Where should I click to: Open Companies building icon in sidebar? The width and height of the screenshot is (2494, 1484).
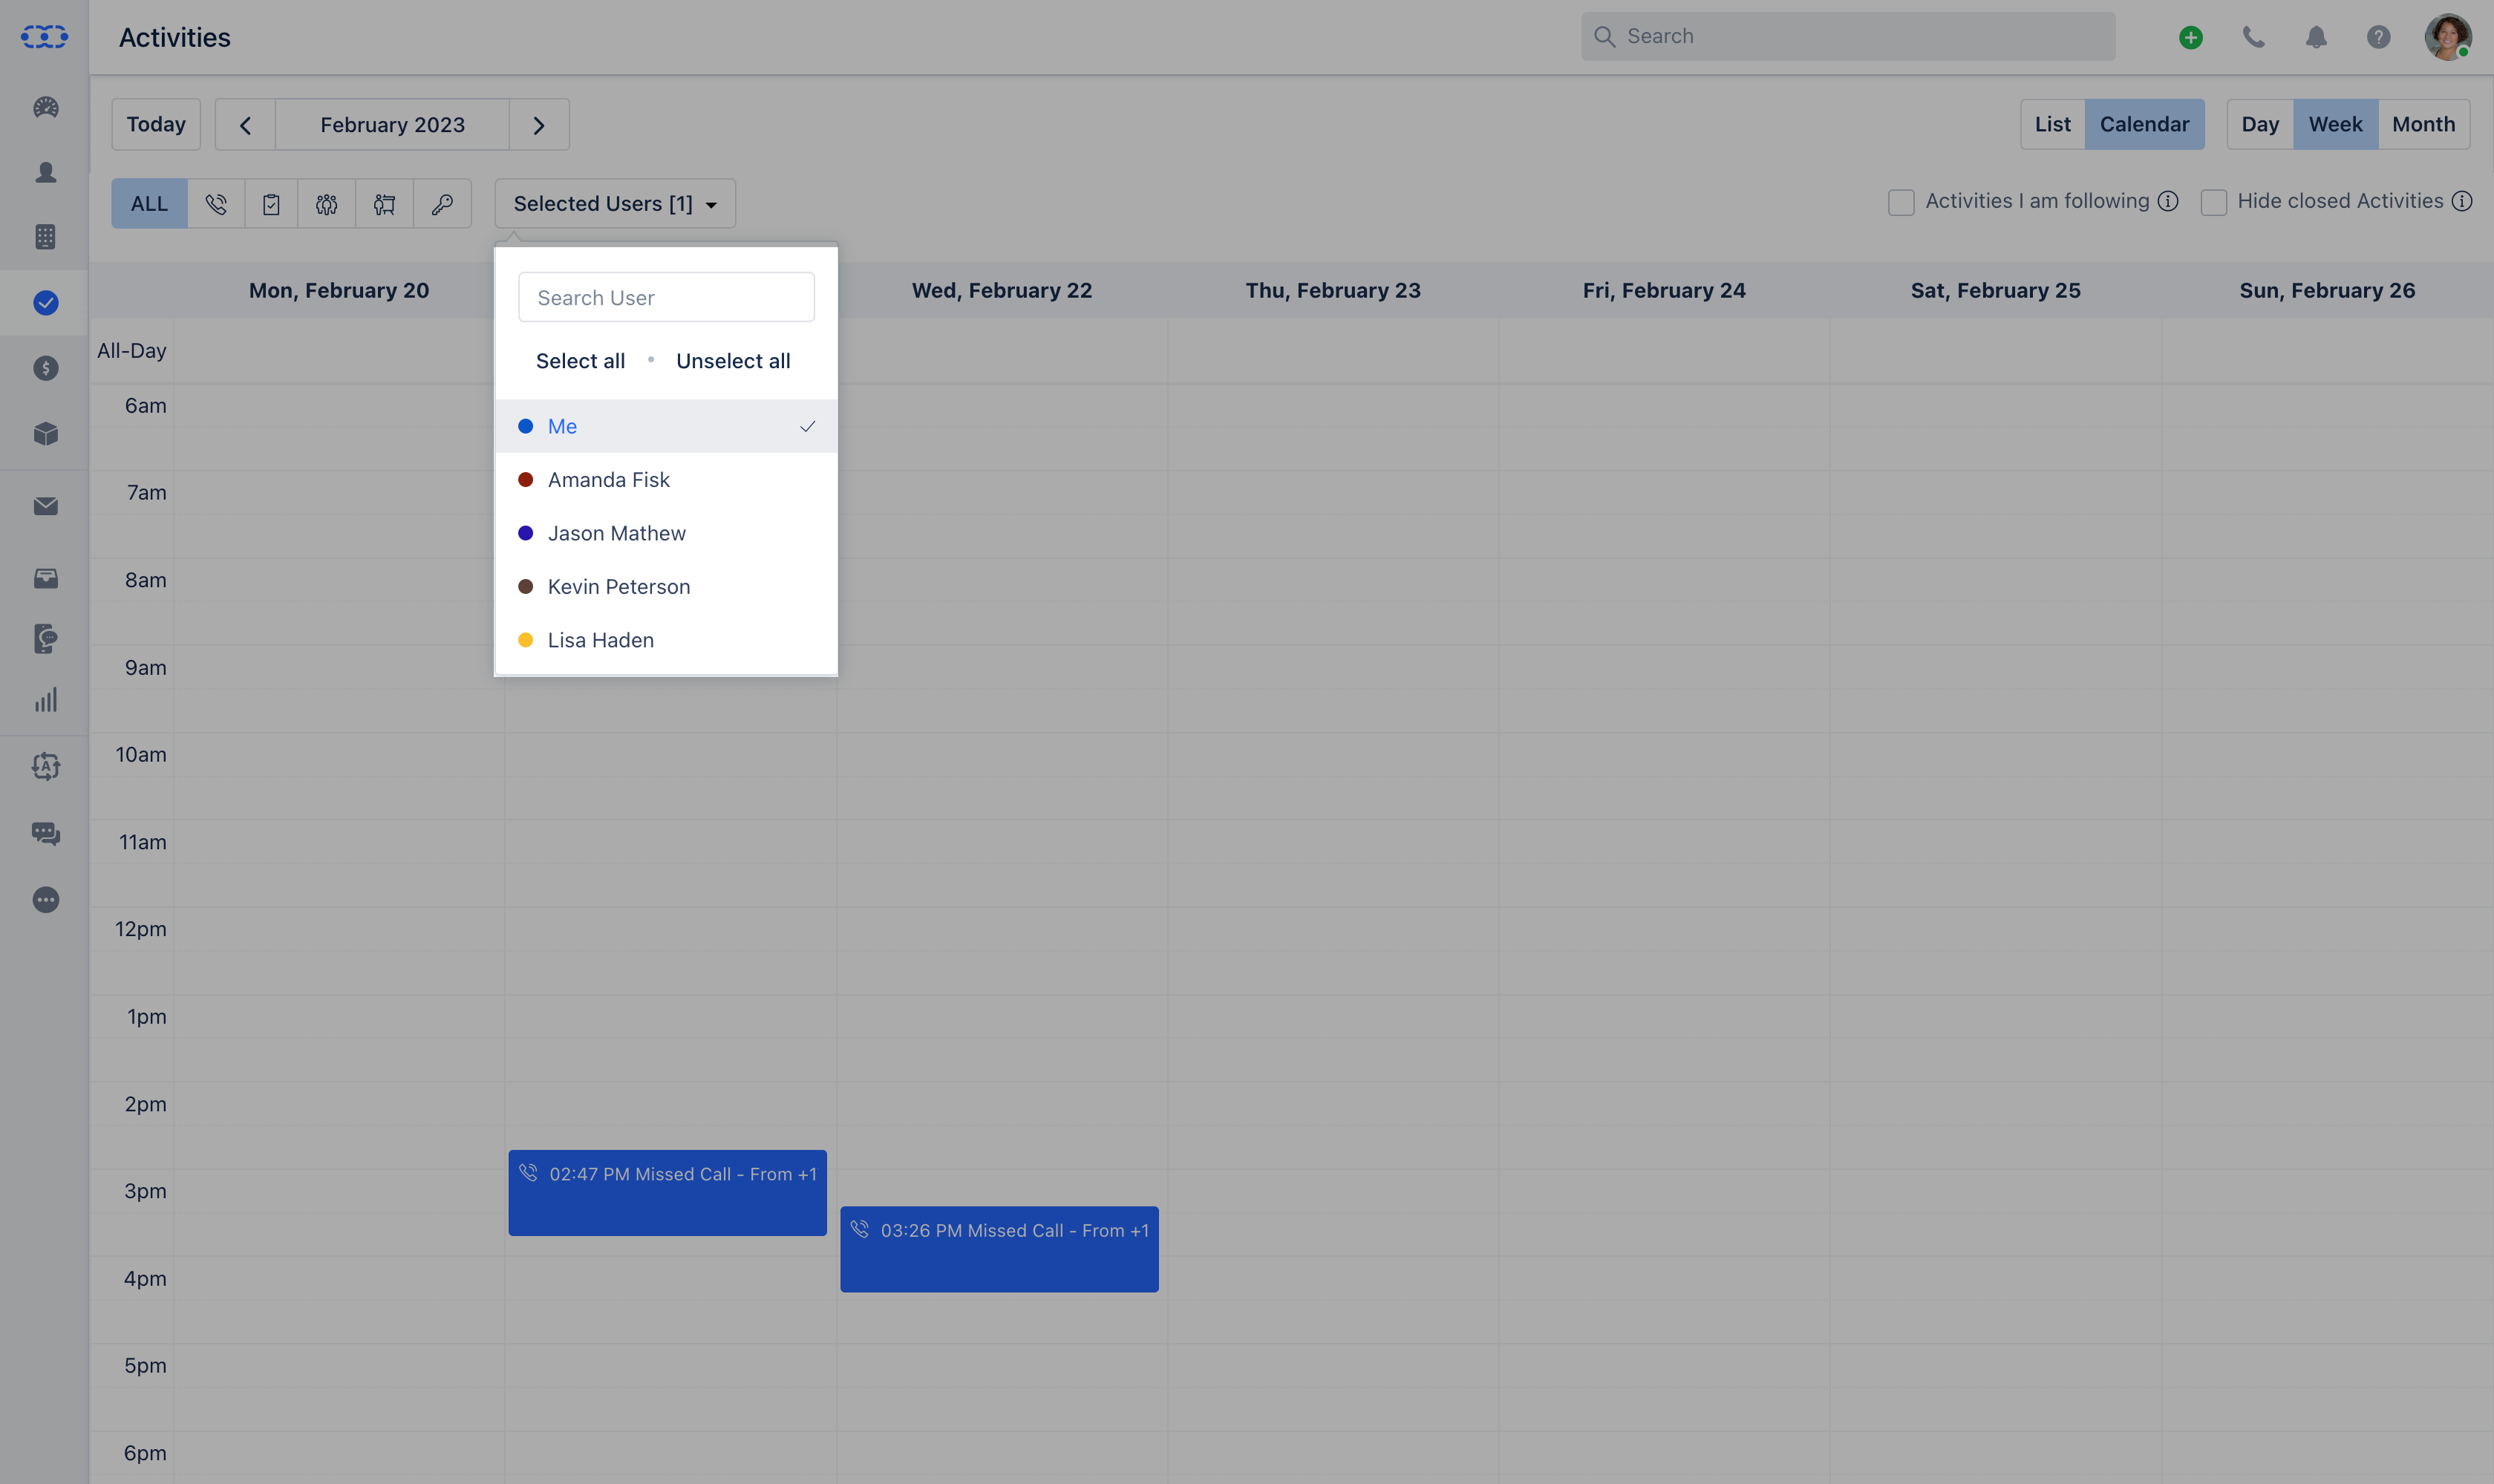pos(46,237)
